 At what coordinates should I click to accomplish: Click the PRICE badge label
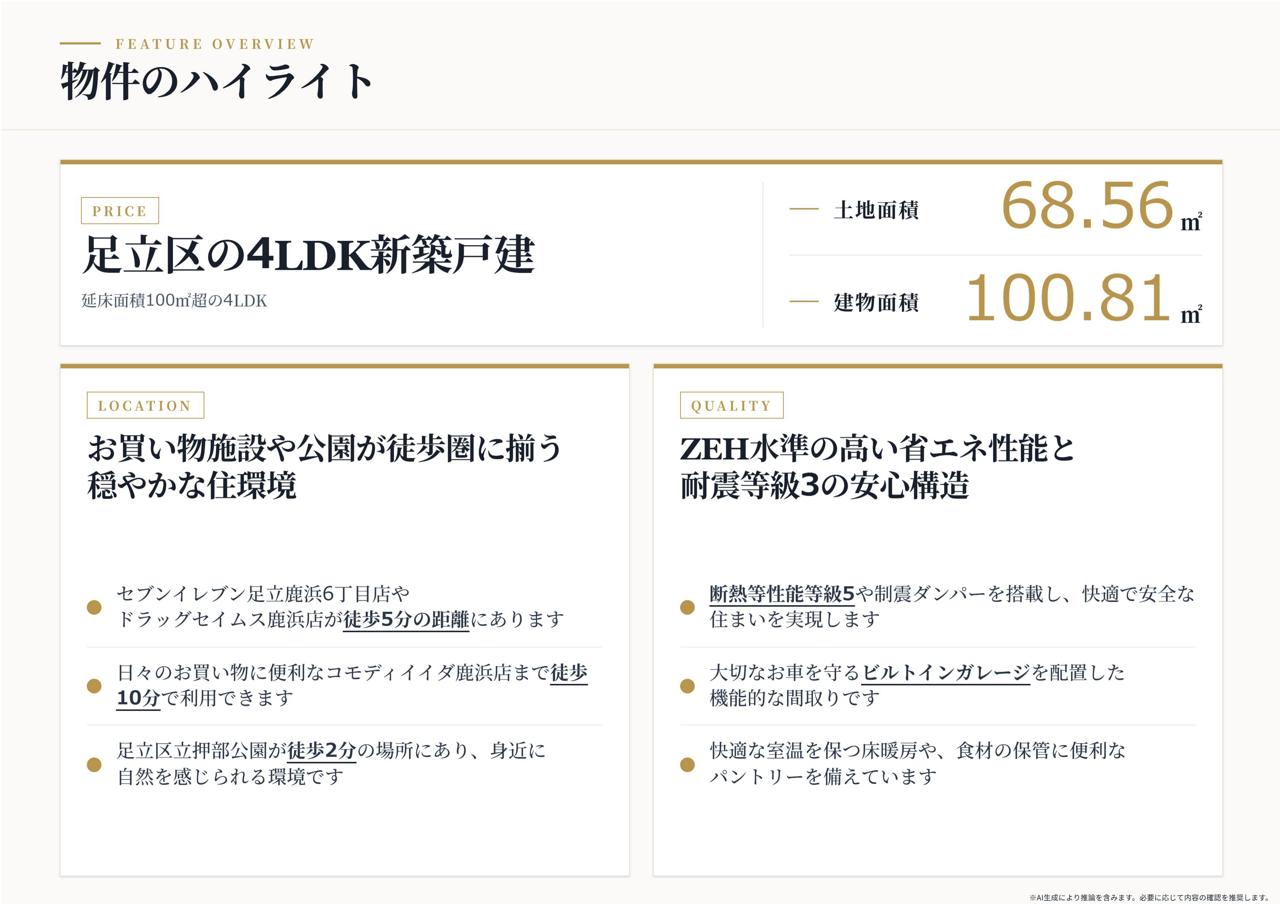tap(120, 211)
